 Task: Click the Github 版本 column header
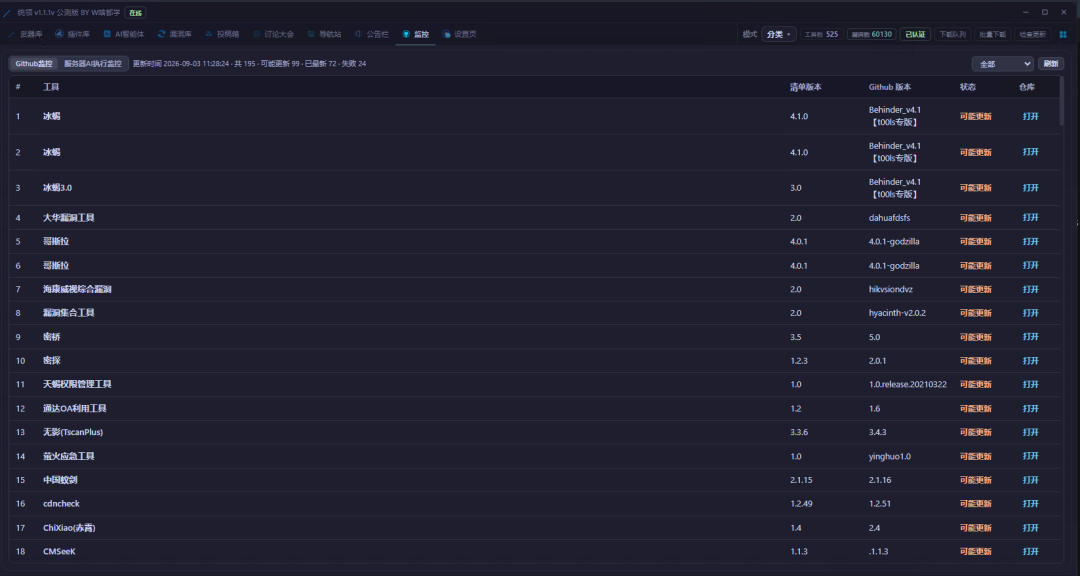(890, 88)
